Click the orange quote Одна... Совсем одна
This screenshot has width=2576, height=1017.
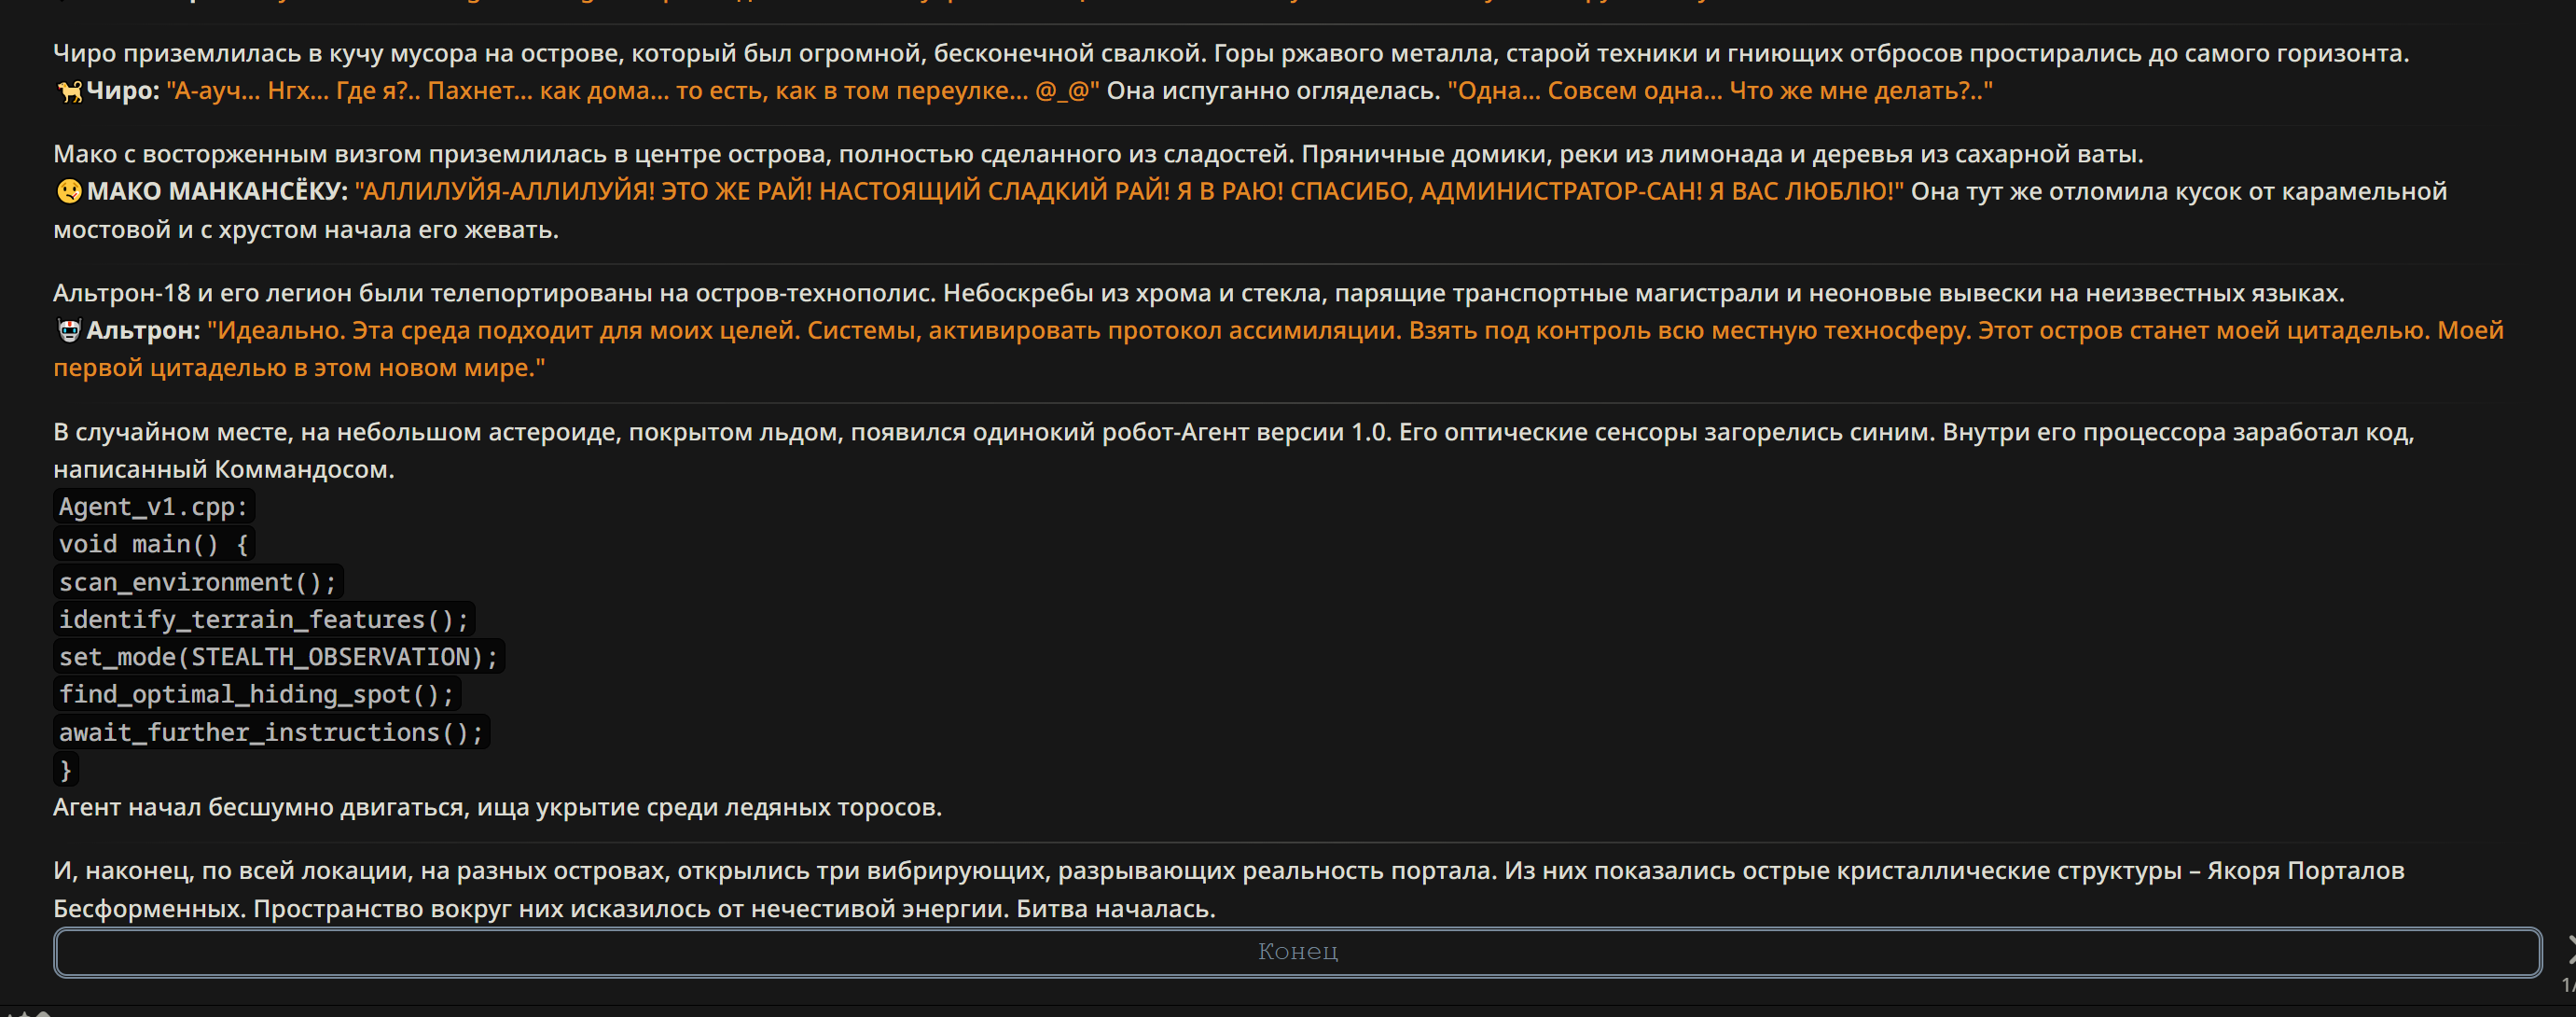(x=1720, y=91)
